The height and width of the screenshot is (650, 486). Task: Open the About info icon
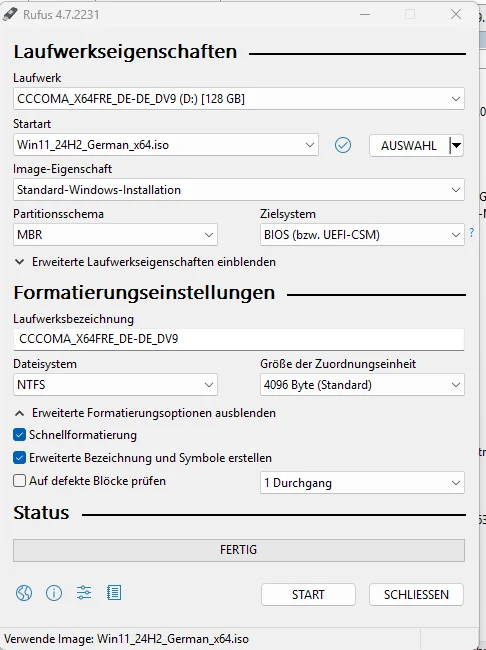coord(54,593)
